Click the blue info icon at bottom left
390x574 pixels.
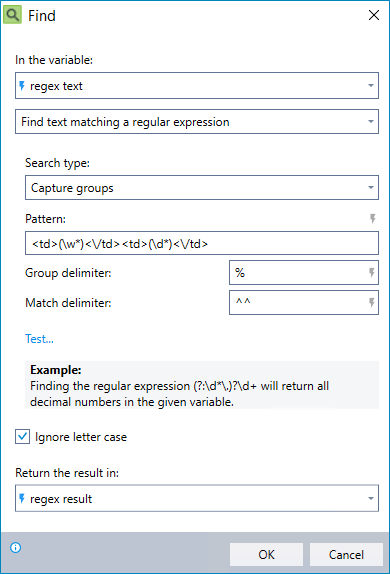point(15,548)
